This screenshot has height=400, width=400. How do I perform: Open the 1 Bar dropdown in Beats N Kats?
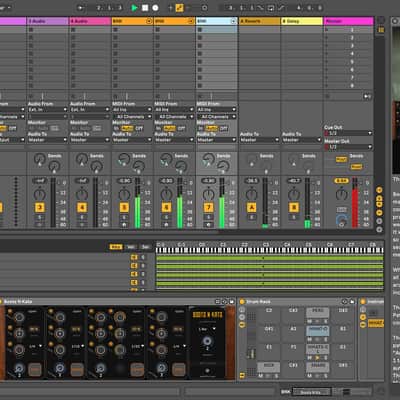pos(207,329)
